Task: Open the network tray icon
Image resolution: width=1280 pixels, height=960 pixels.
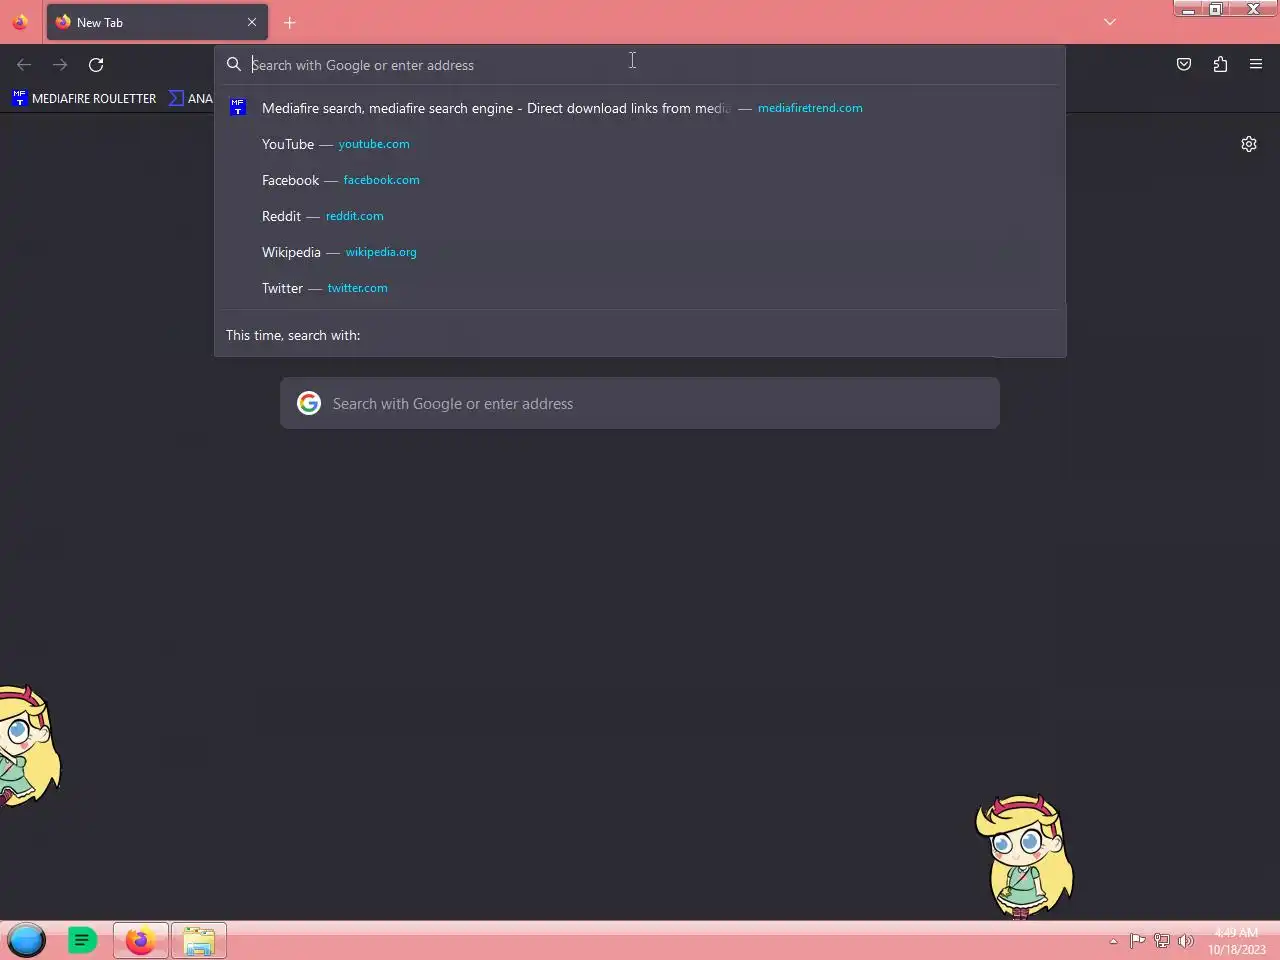Action: pyautogui.click(x=1162, y=941)
